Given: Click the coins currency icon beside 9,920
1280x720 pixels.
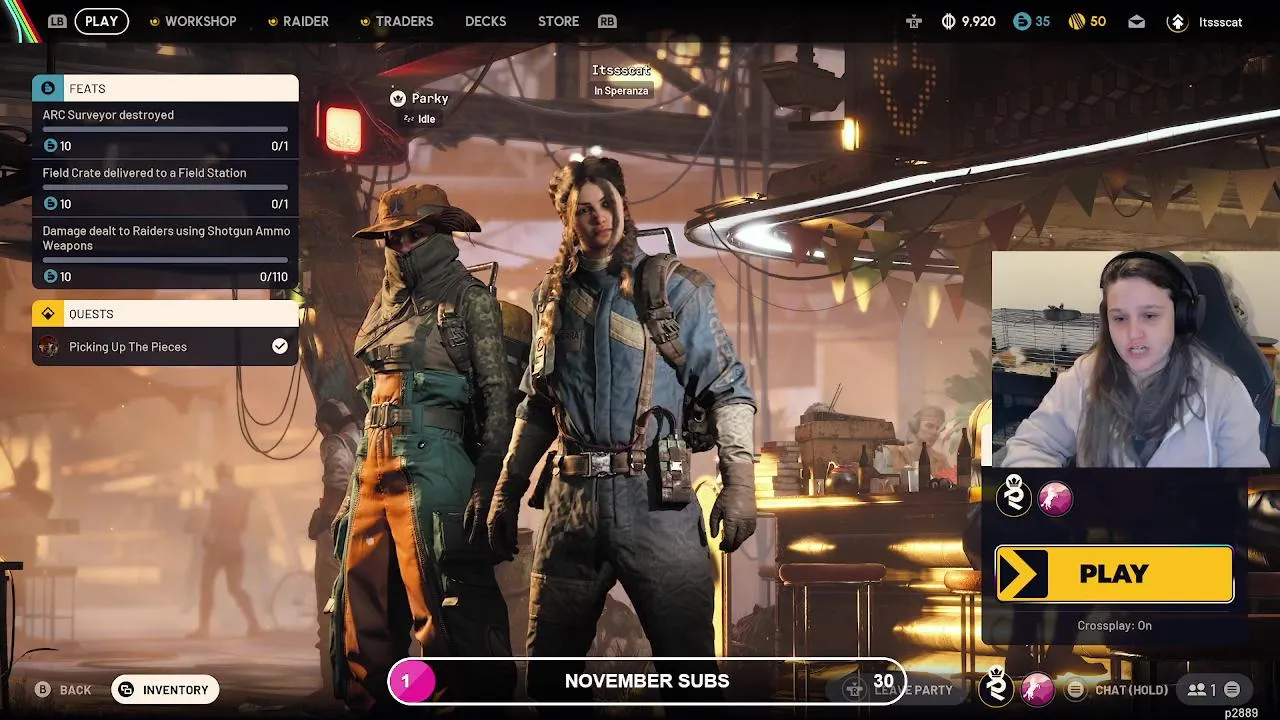Looking at the screenshot, I should [948, 21].
